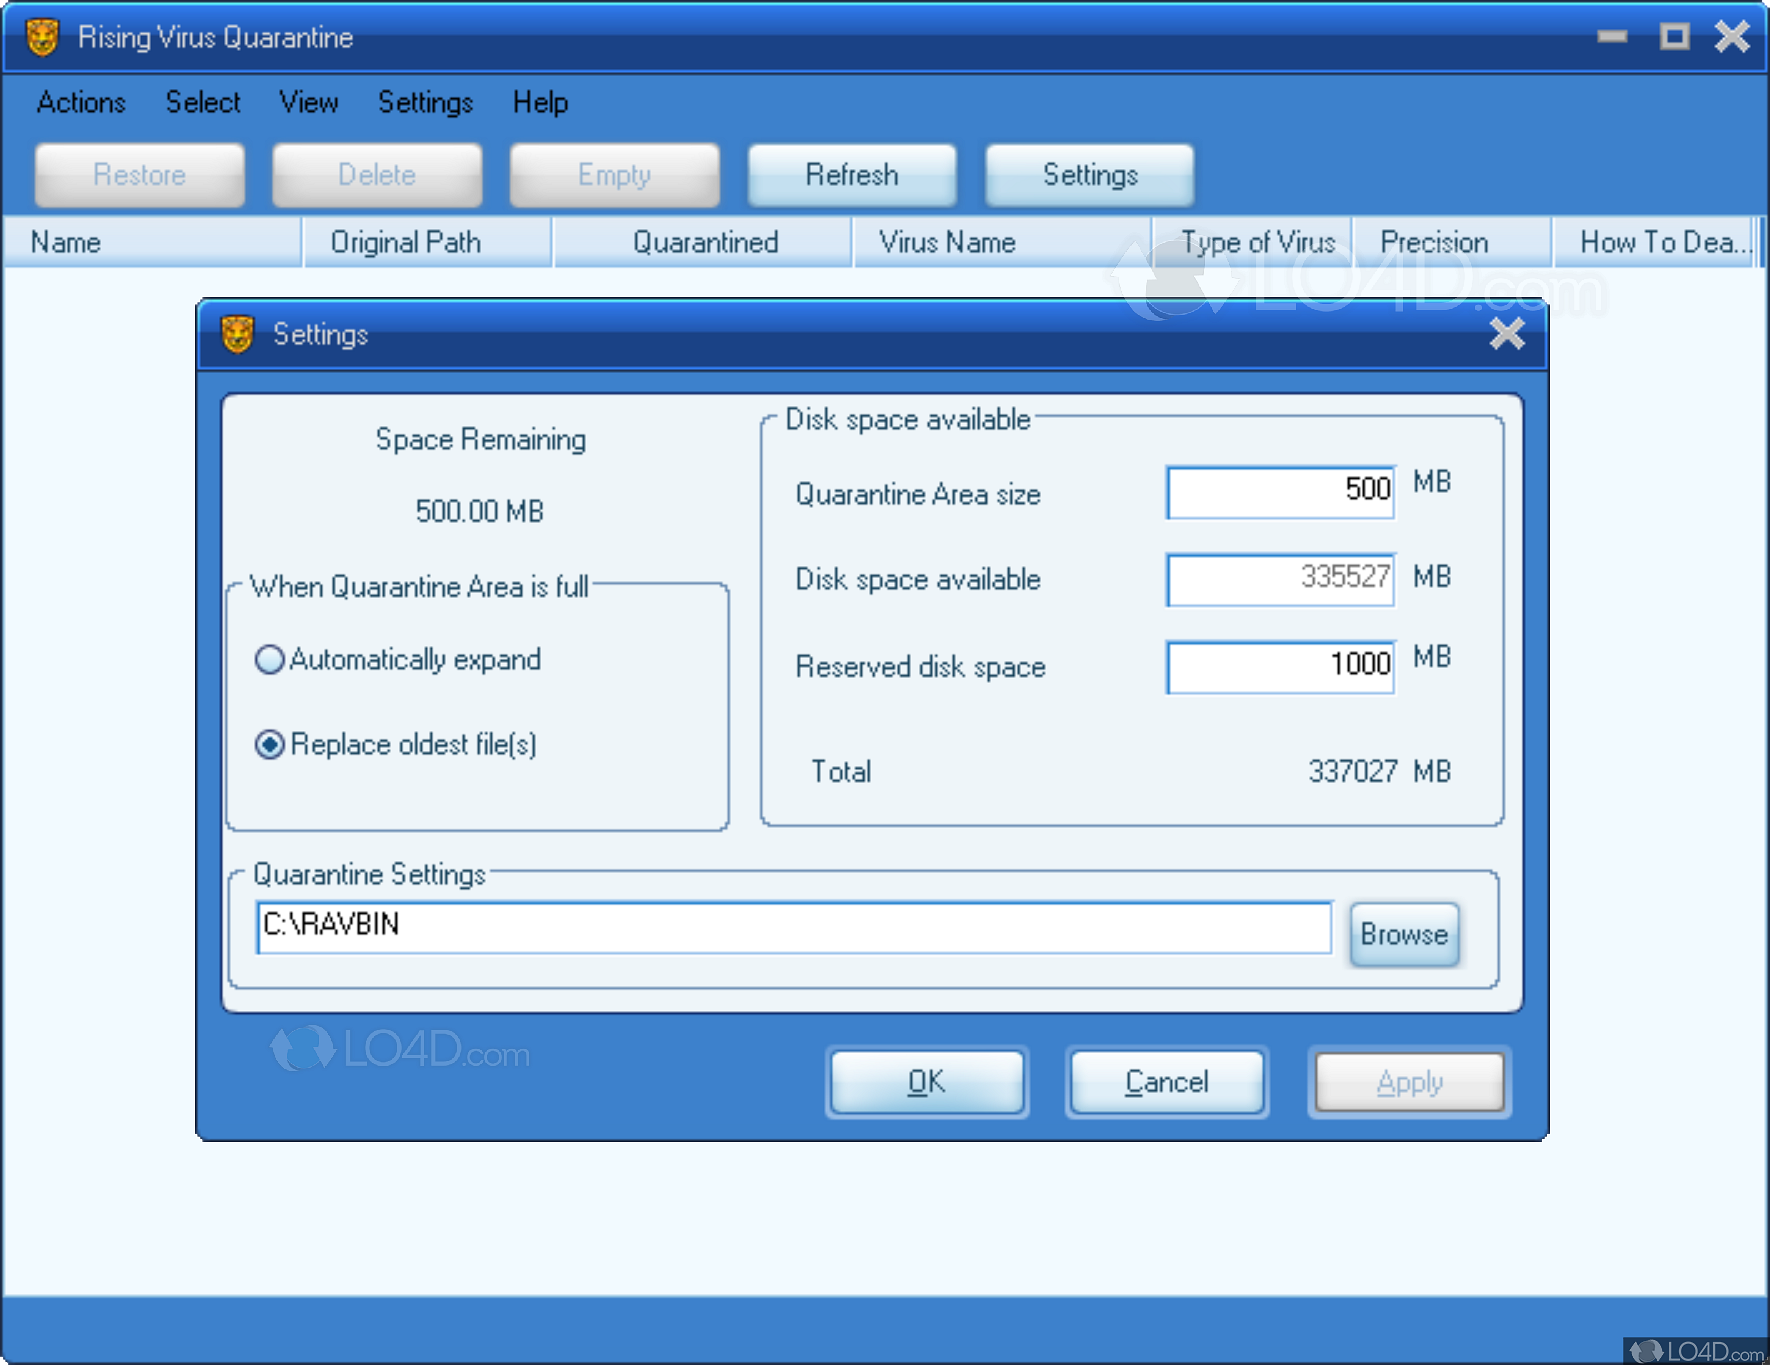Click the Total label
This screenshot has width=1770, height=1365.
pos(841,772)
